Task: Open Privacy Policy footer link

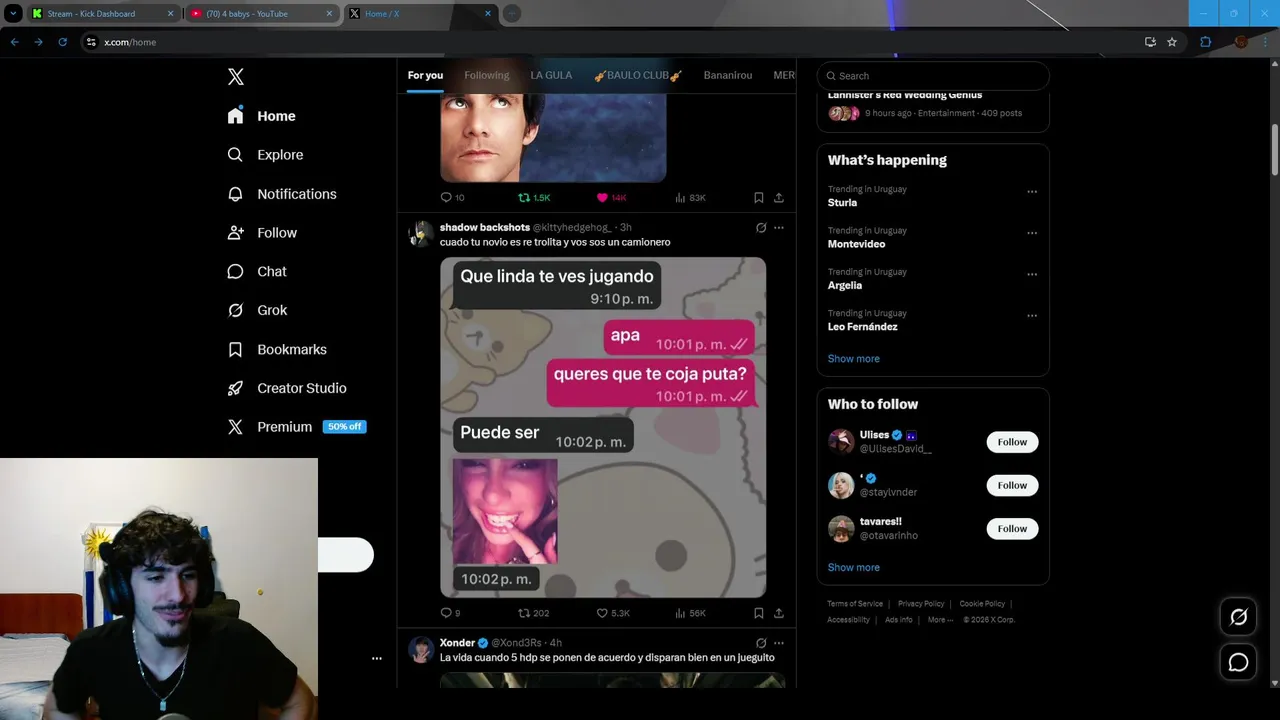Action: pos(921,604)
